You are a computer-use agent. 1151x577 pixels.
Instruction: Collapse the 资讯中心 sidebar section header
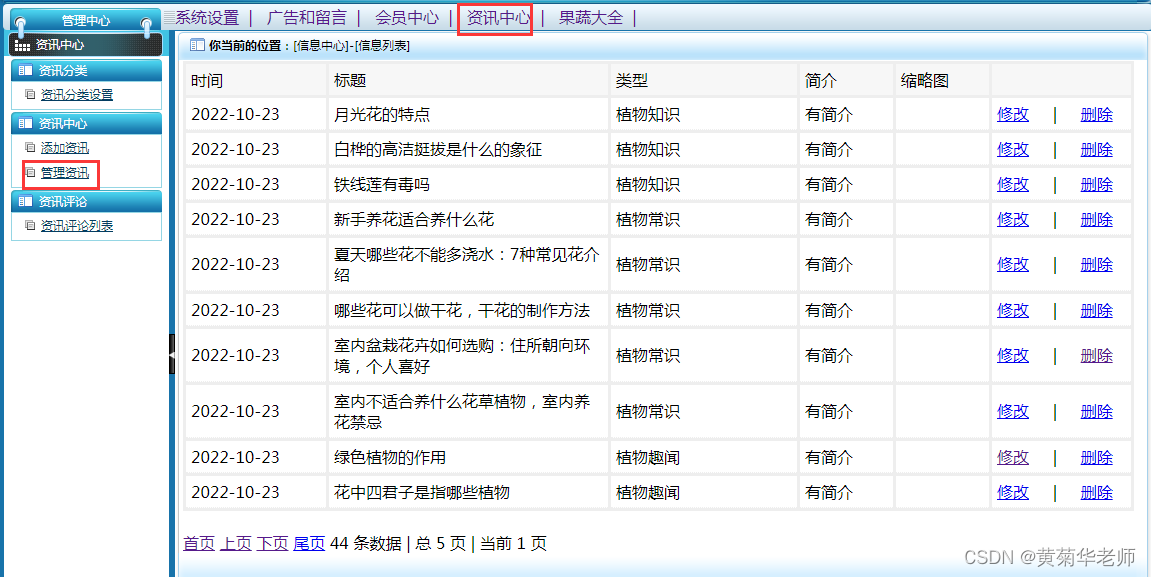click(87, 123)
